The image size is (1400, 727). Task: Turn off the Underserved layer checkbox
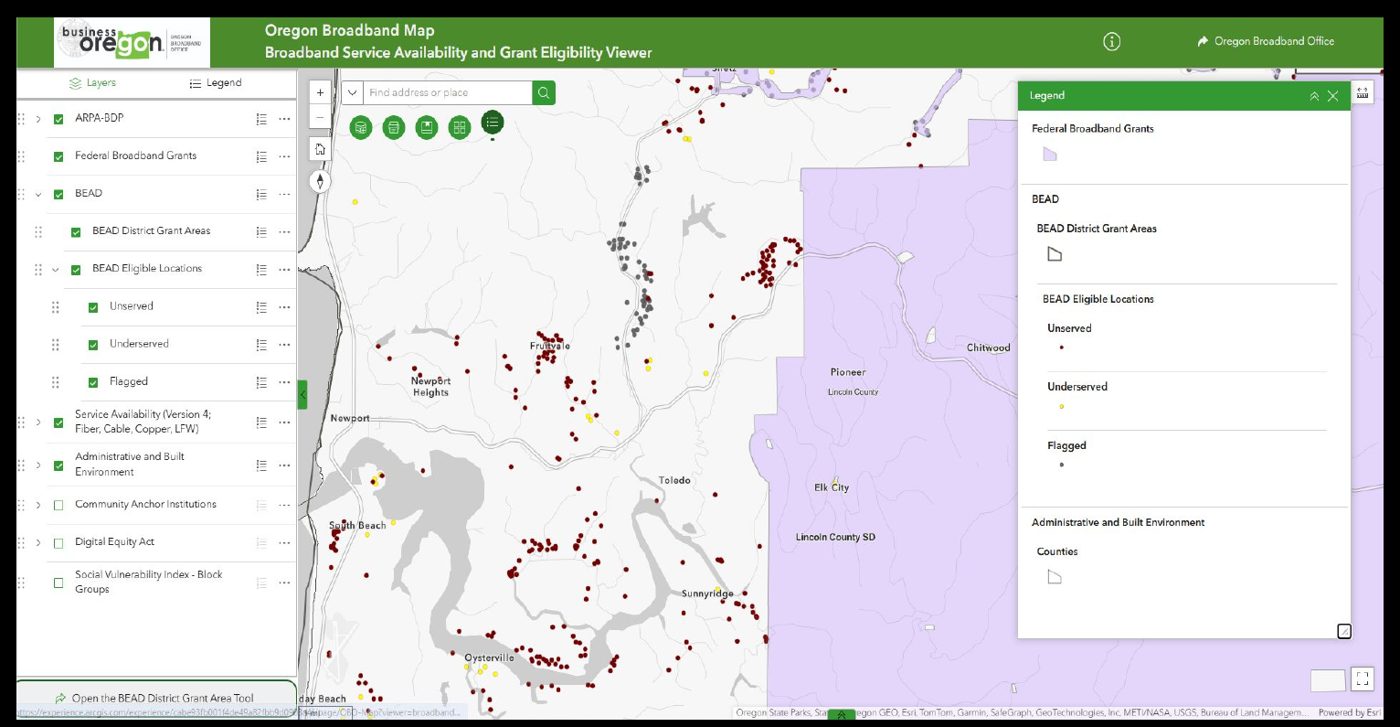[x=93, y=345]
